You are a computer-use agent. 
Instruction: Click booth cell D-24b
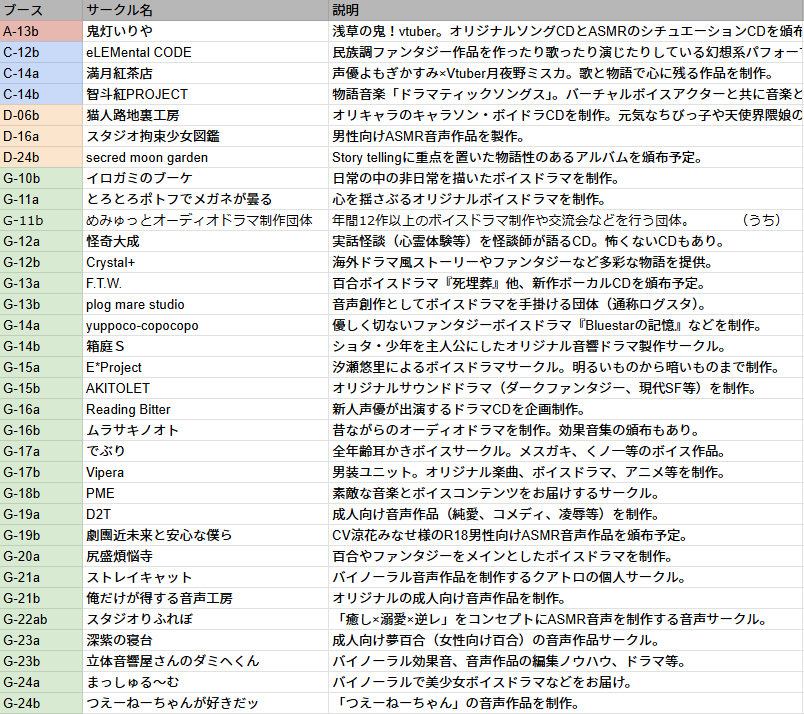[41, 157]
